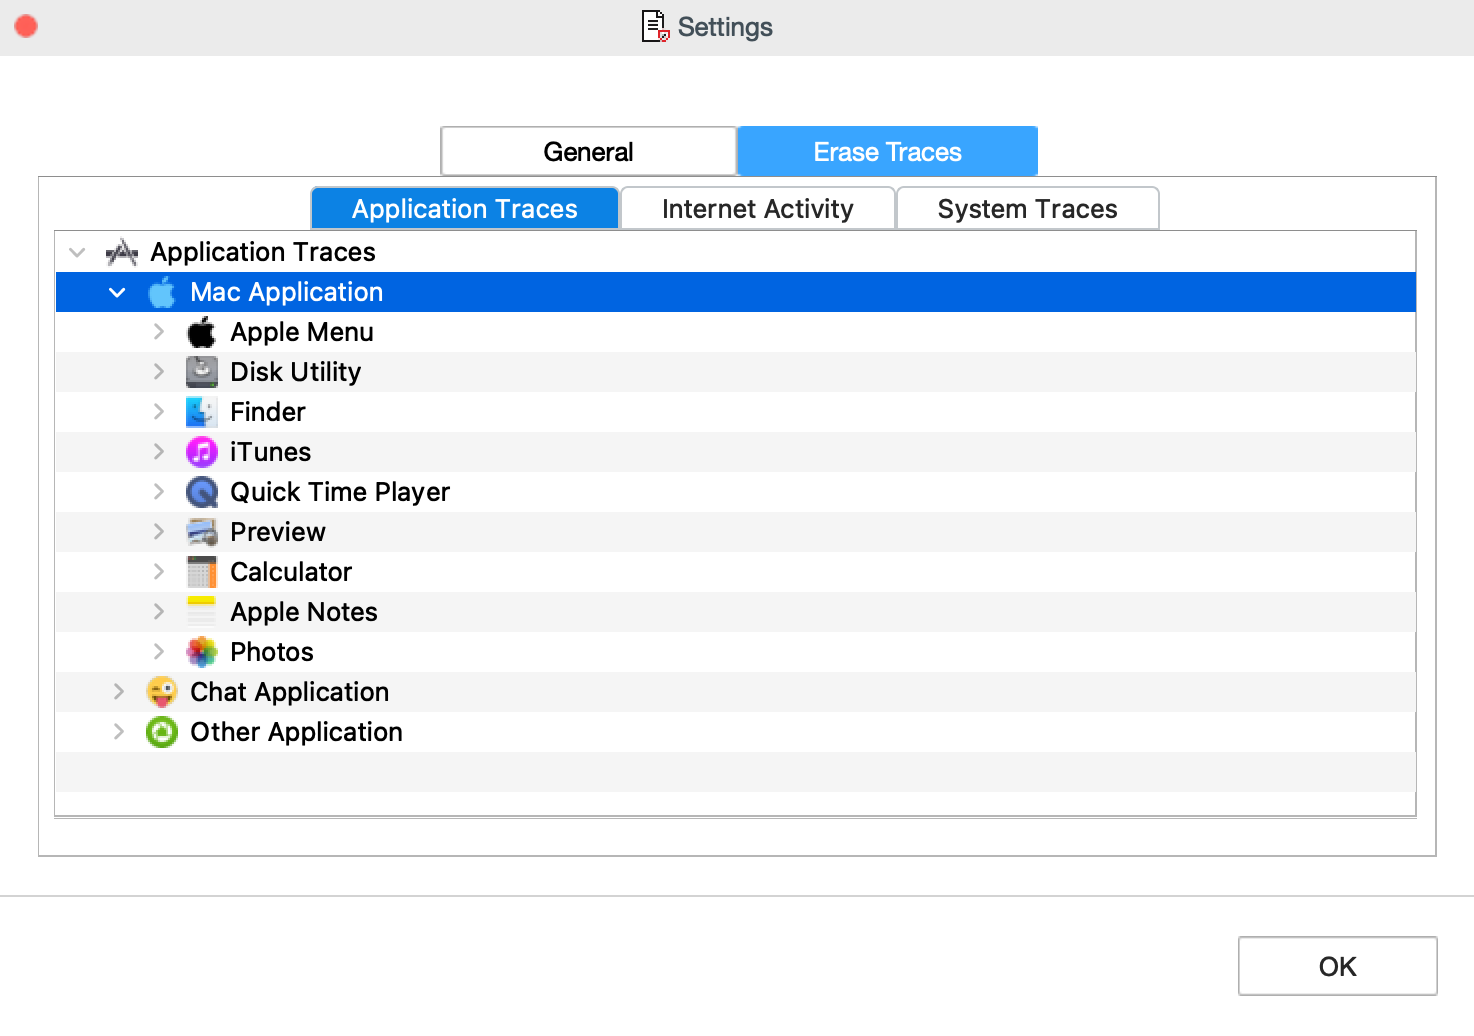1474x1036 pixels.
Task: Click the Disk Utility drive icon
Action: click(202, 372)
